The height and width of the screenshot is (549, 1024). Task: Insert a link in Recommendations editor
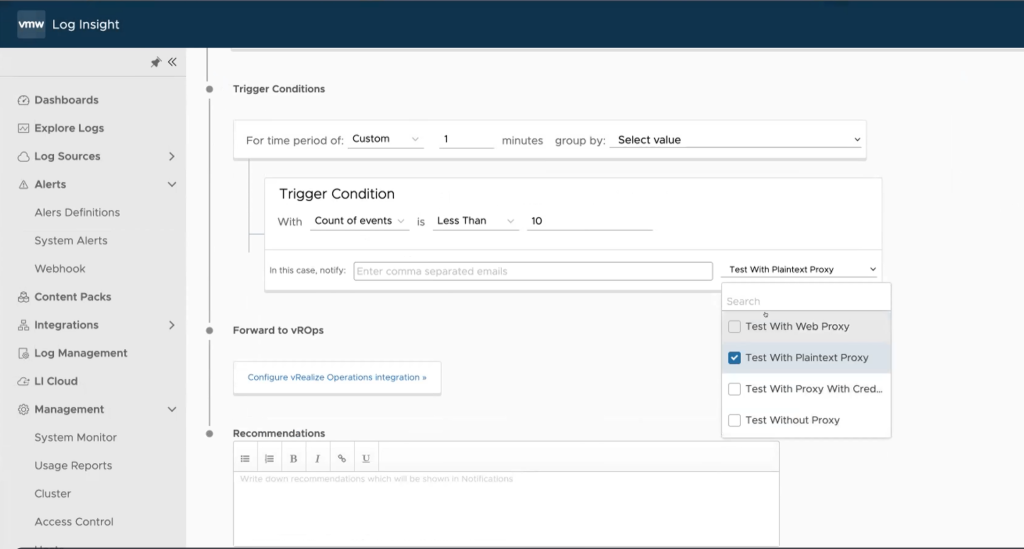(342, 458)
